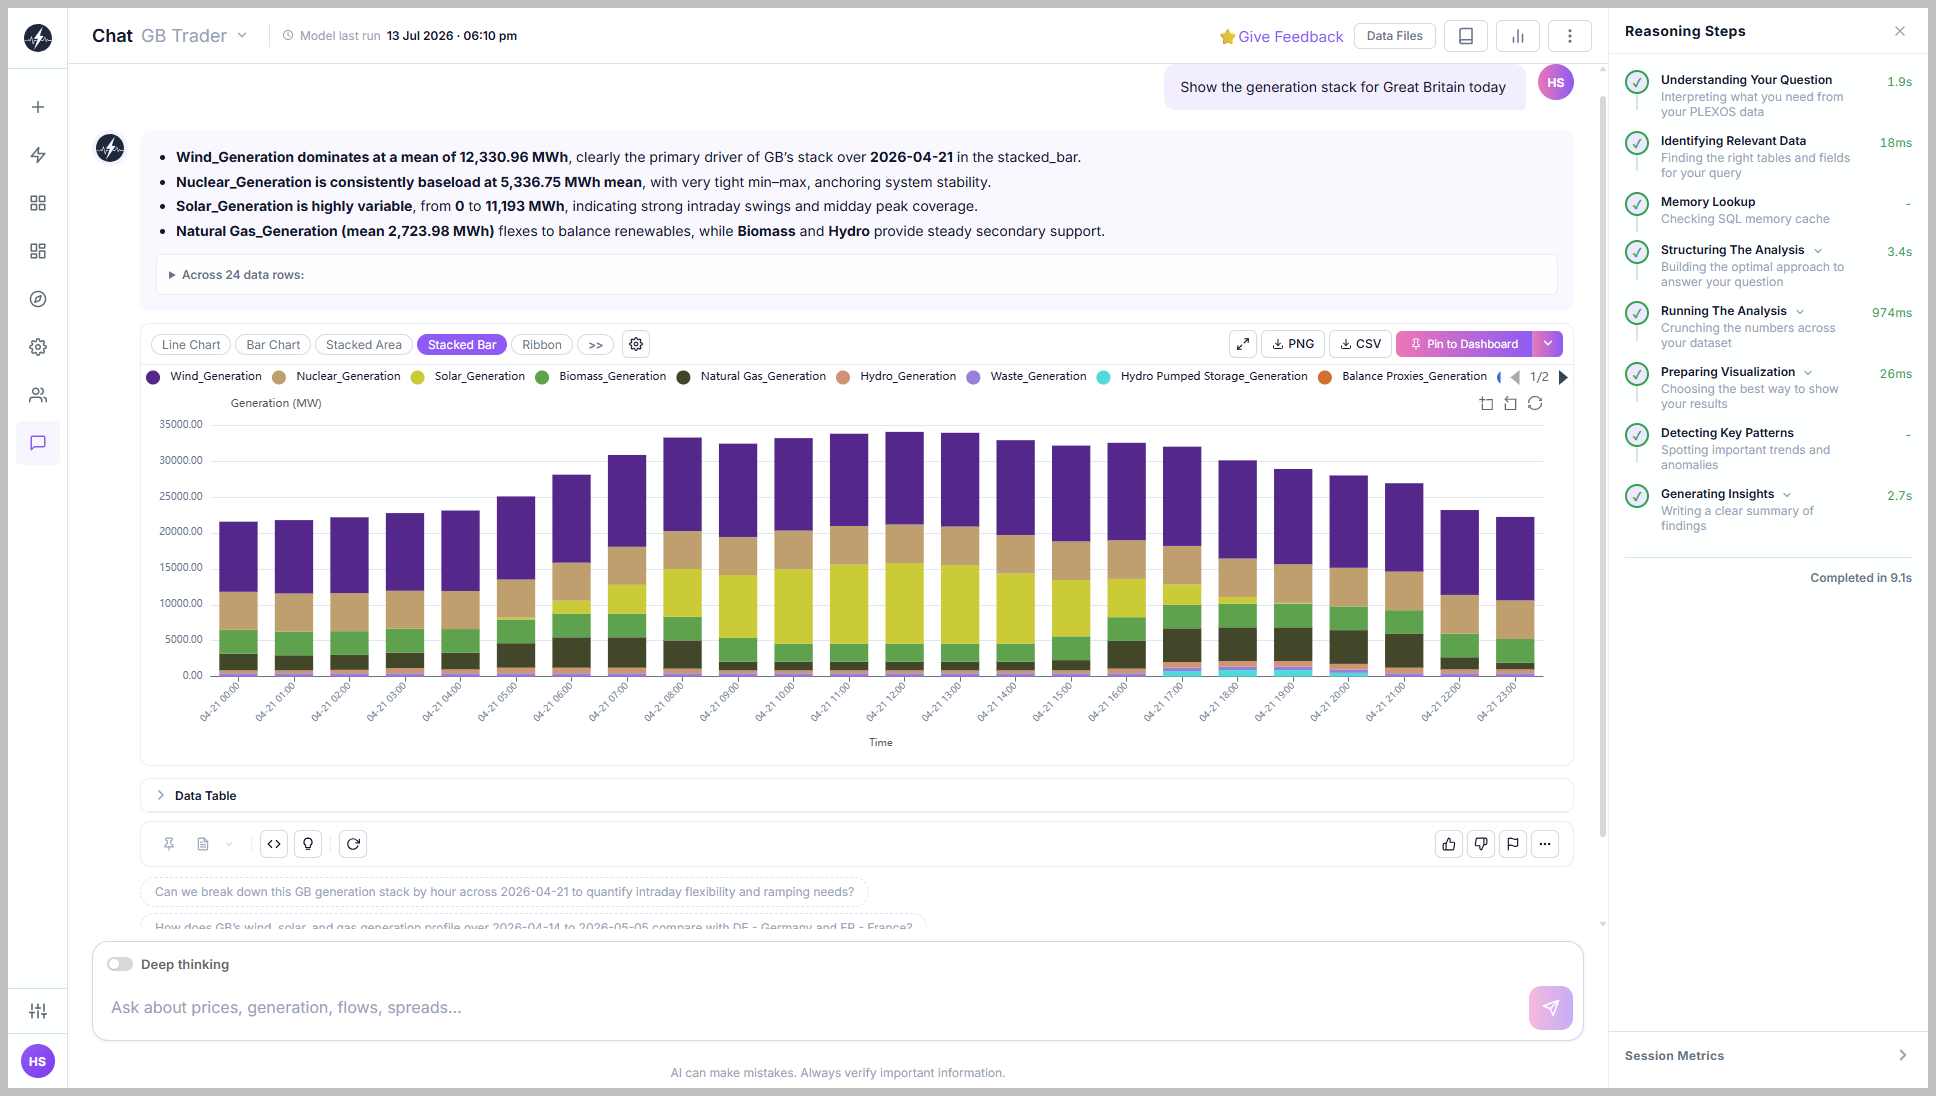
Task: Click the app logo in top-left corner
Action: point(38,38)
